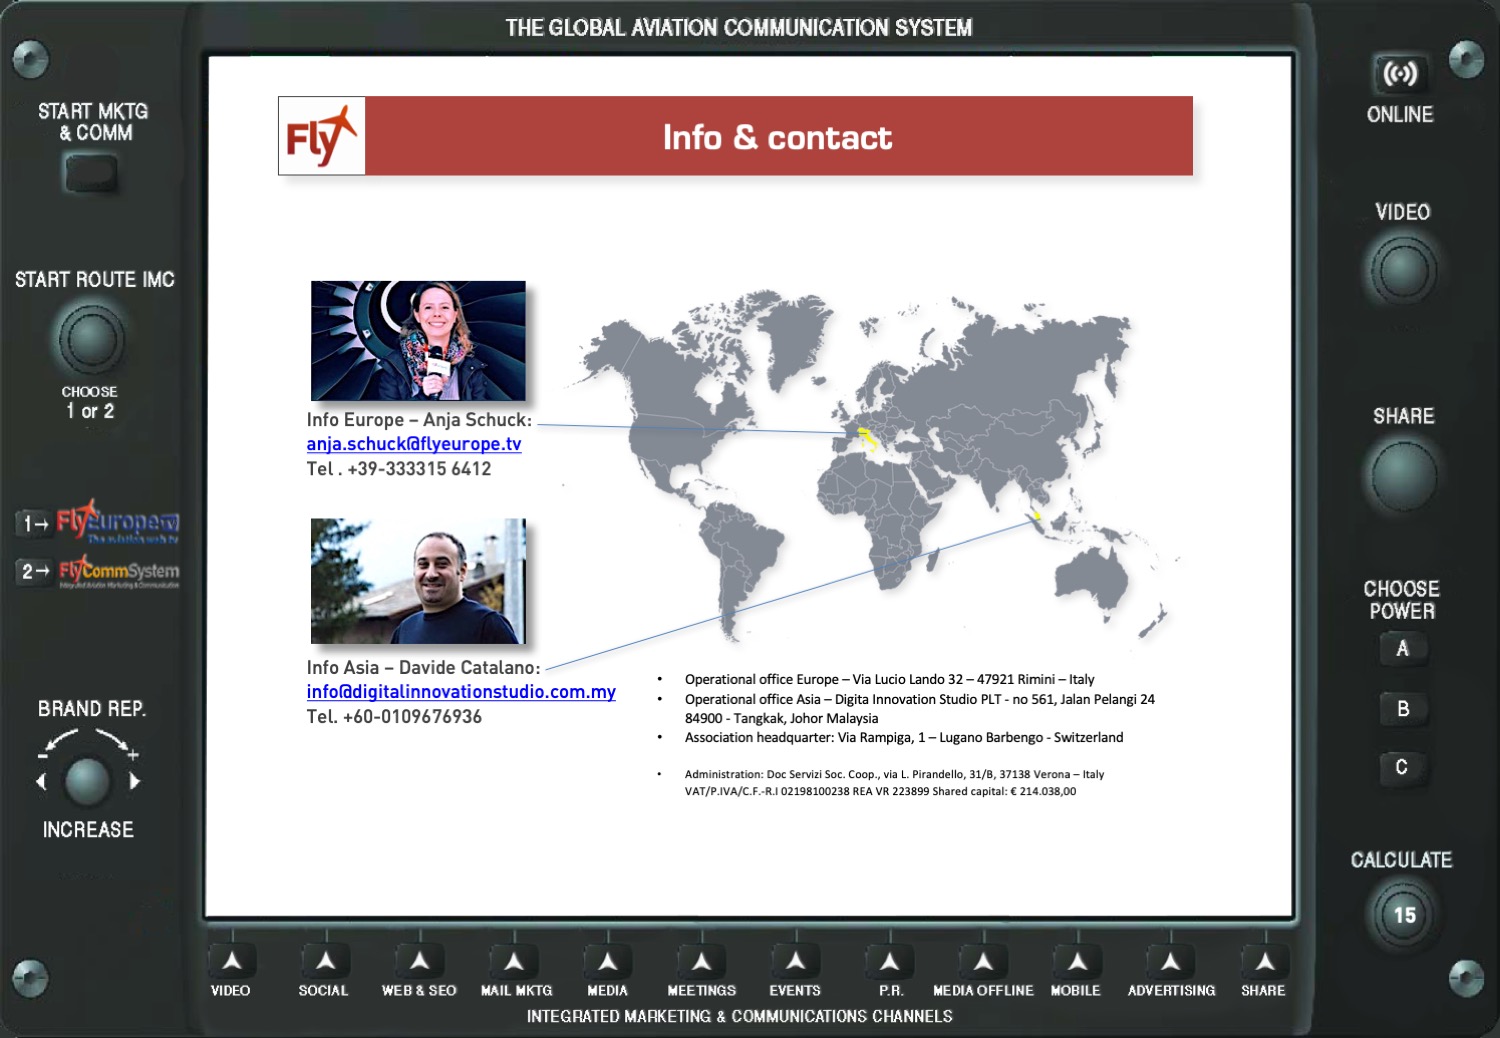The width and height of the screenshot is (1500, 1038).
Task: Open the MAIL MKTG channel arrow
Action: coord(514,961)
